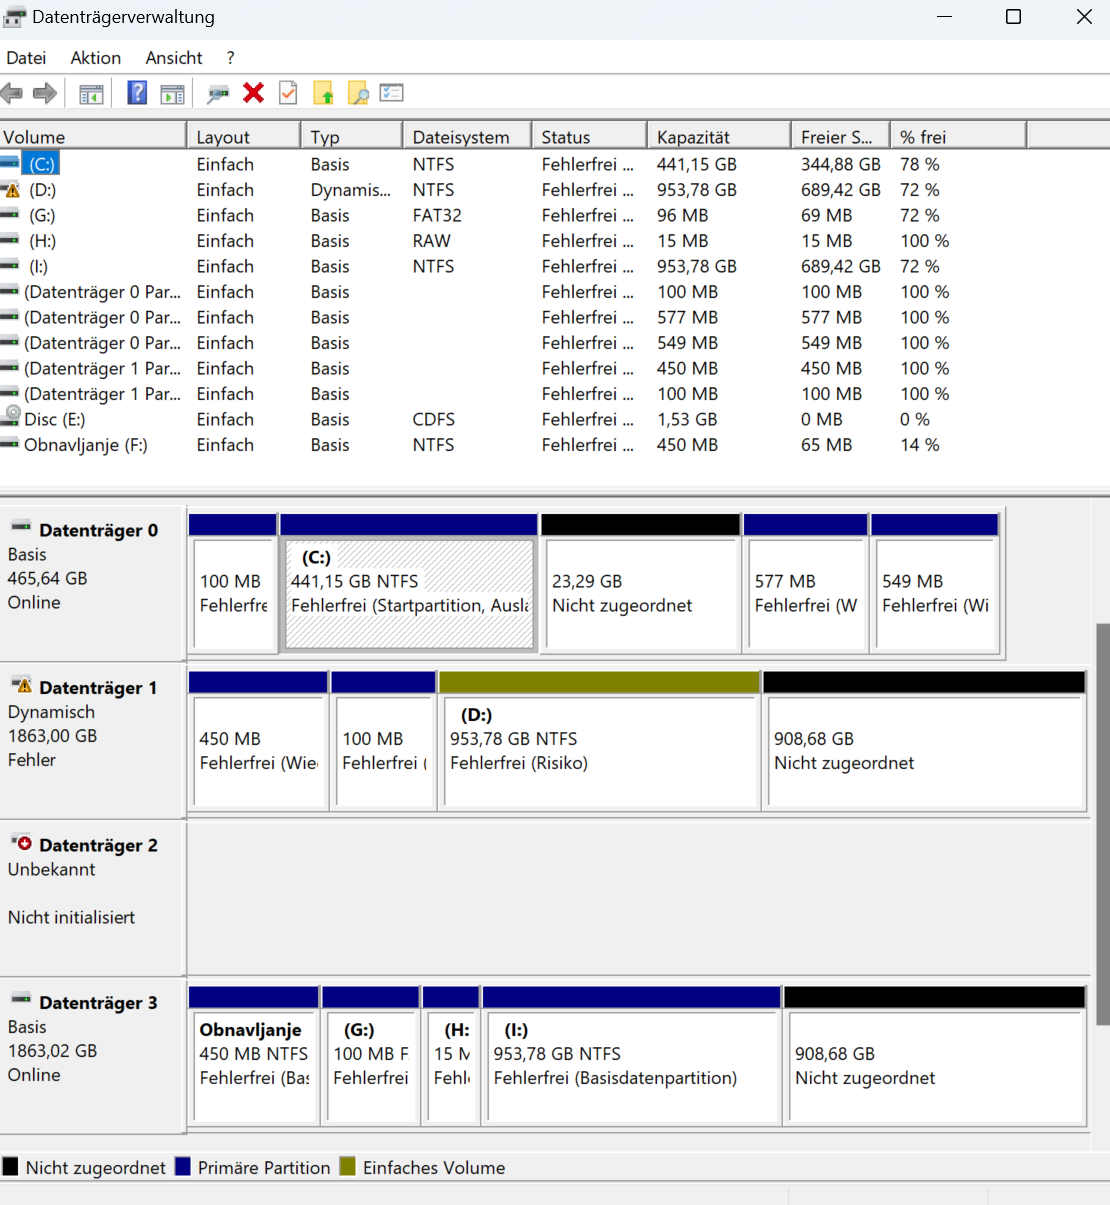
Task: Click the Datenträger 2 red error disk icon
Action: [22, 843]
